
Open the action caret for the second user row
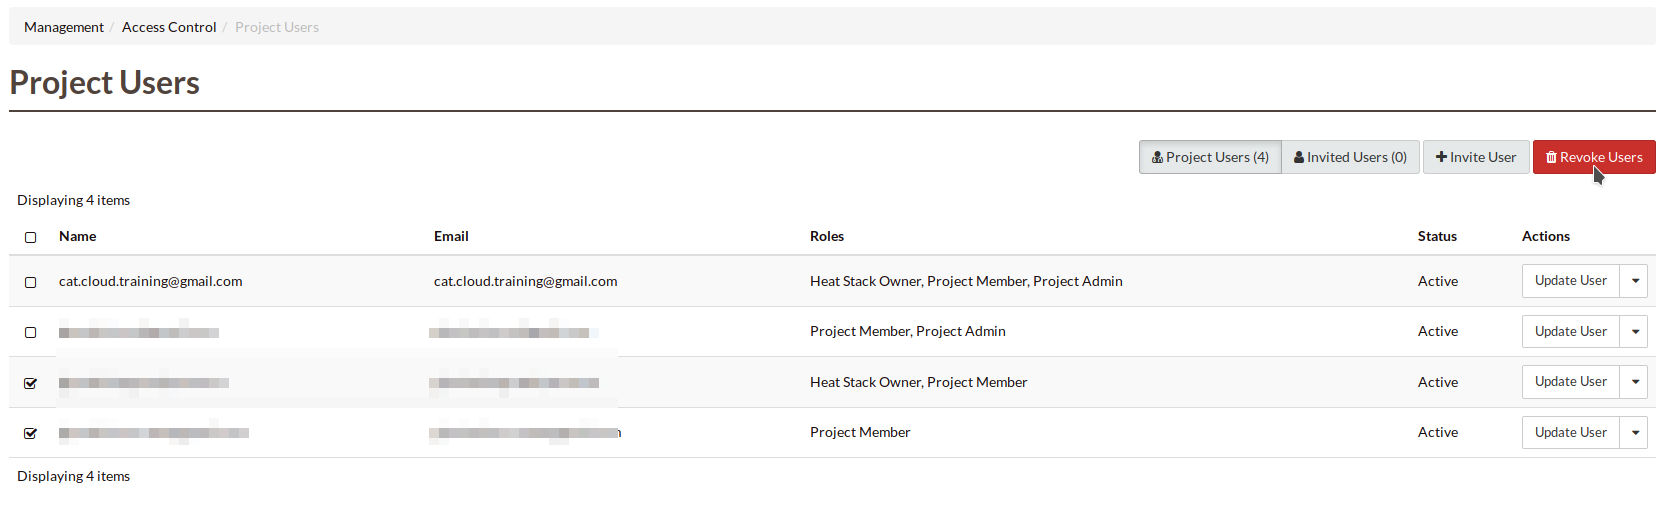click(x=1634, y=331)
